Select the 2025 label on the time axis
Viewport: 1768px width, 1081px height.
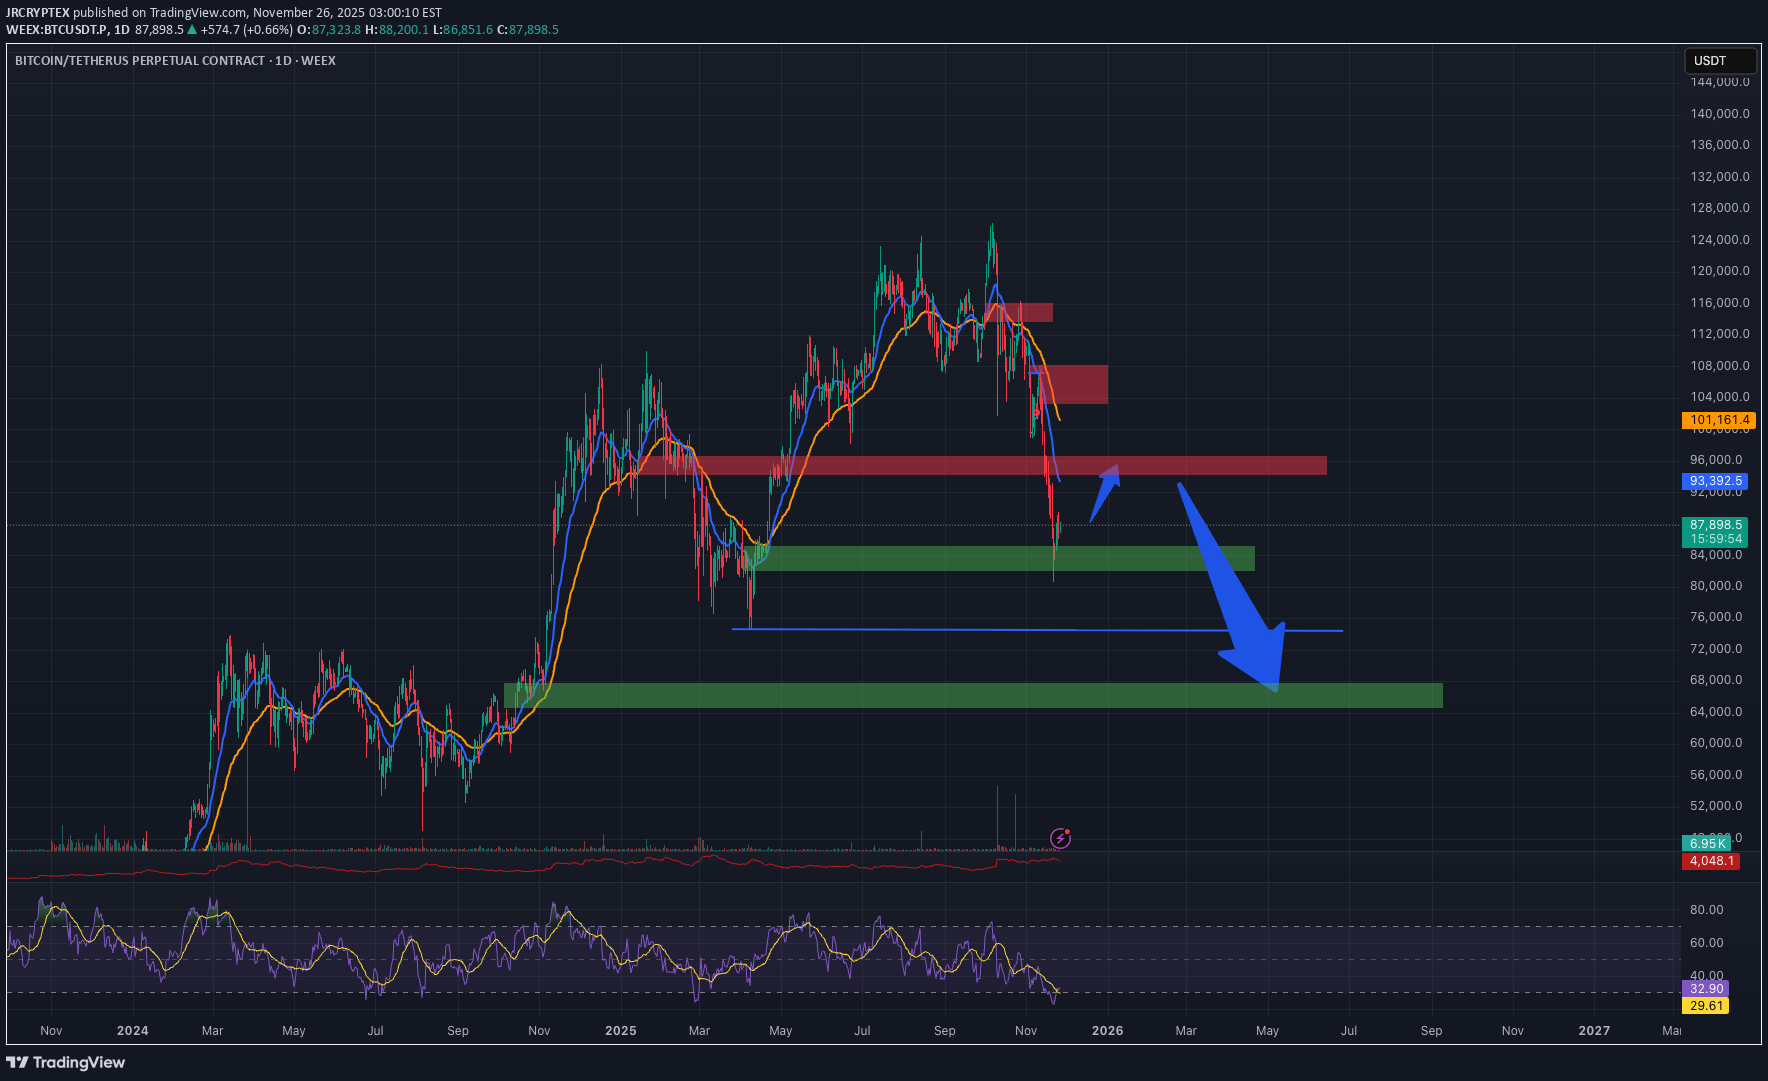620,1030
